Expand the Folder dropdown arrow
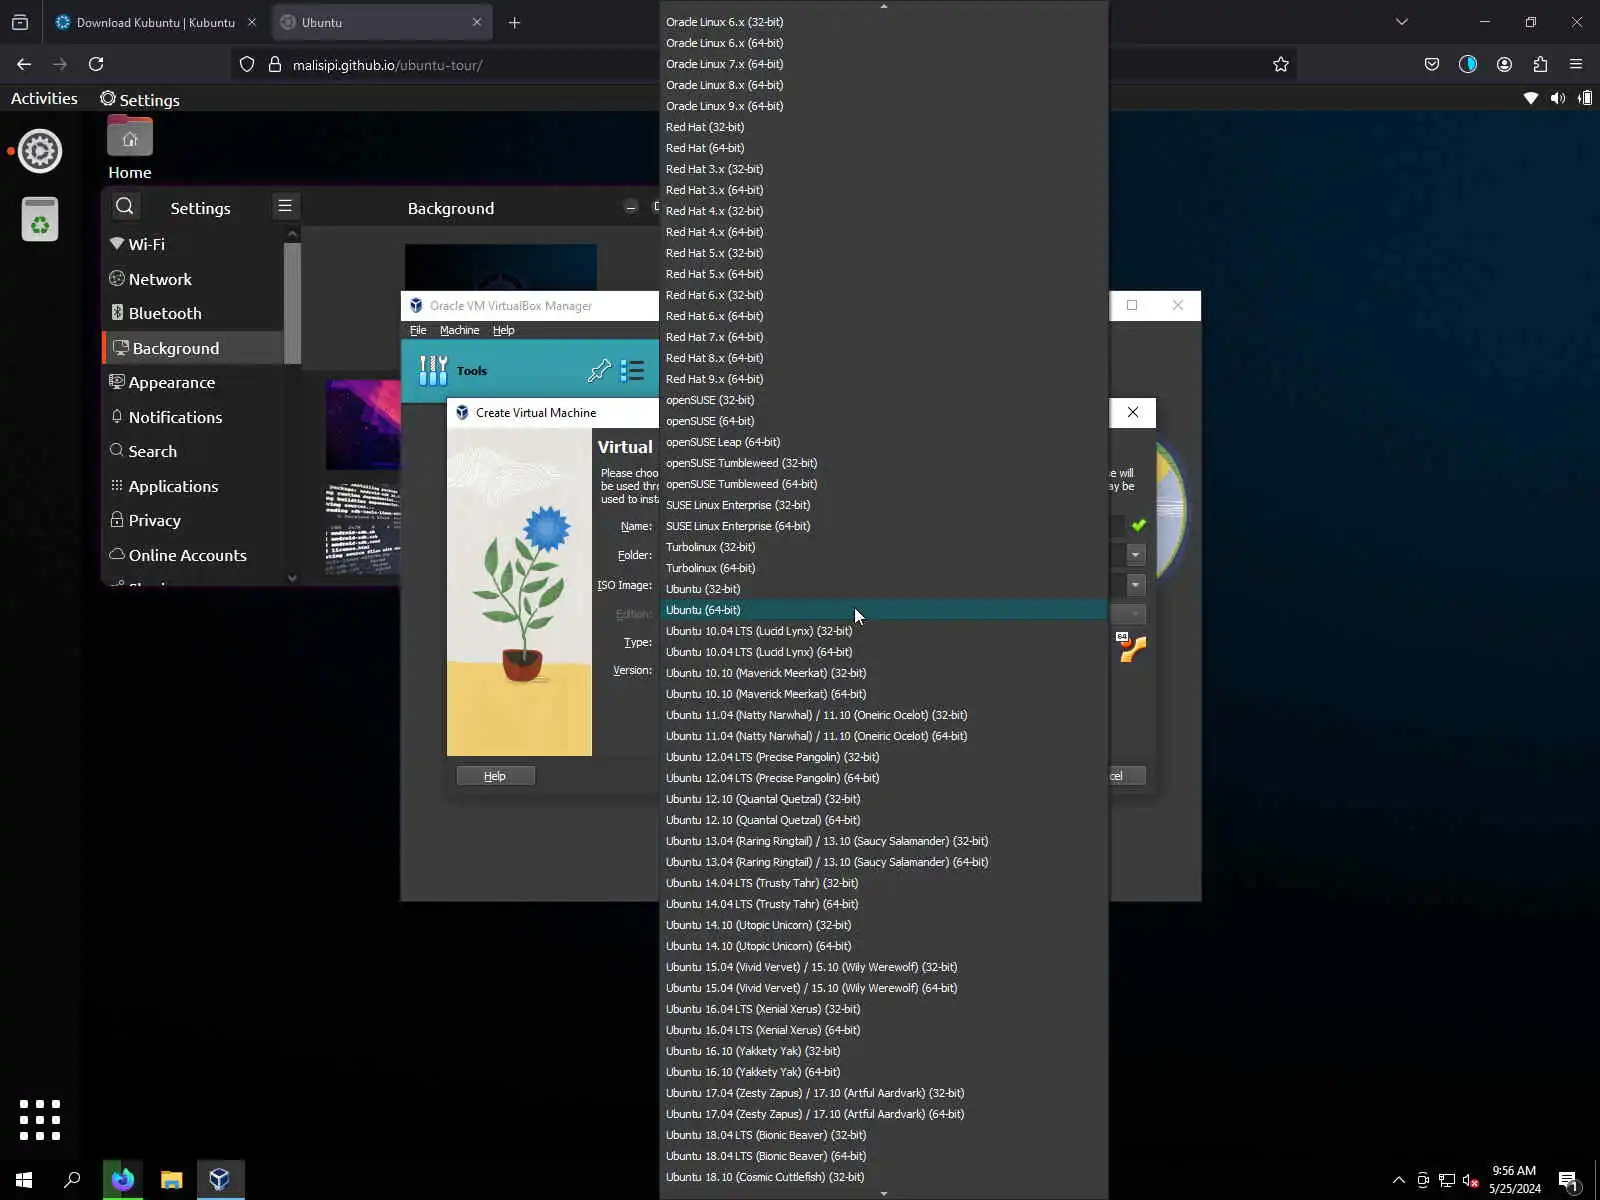 (x=1135, y=555)
